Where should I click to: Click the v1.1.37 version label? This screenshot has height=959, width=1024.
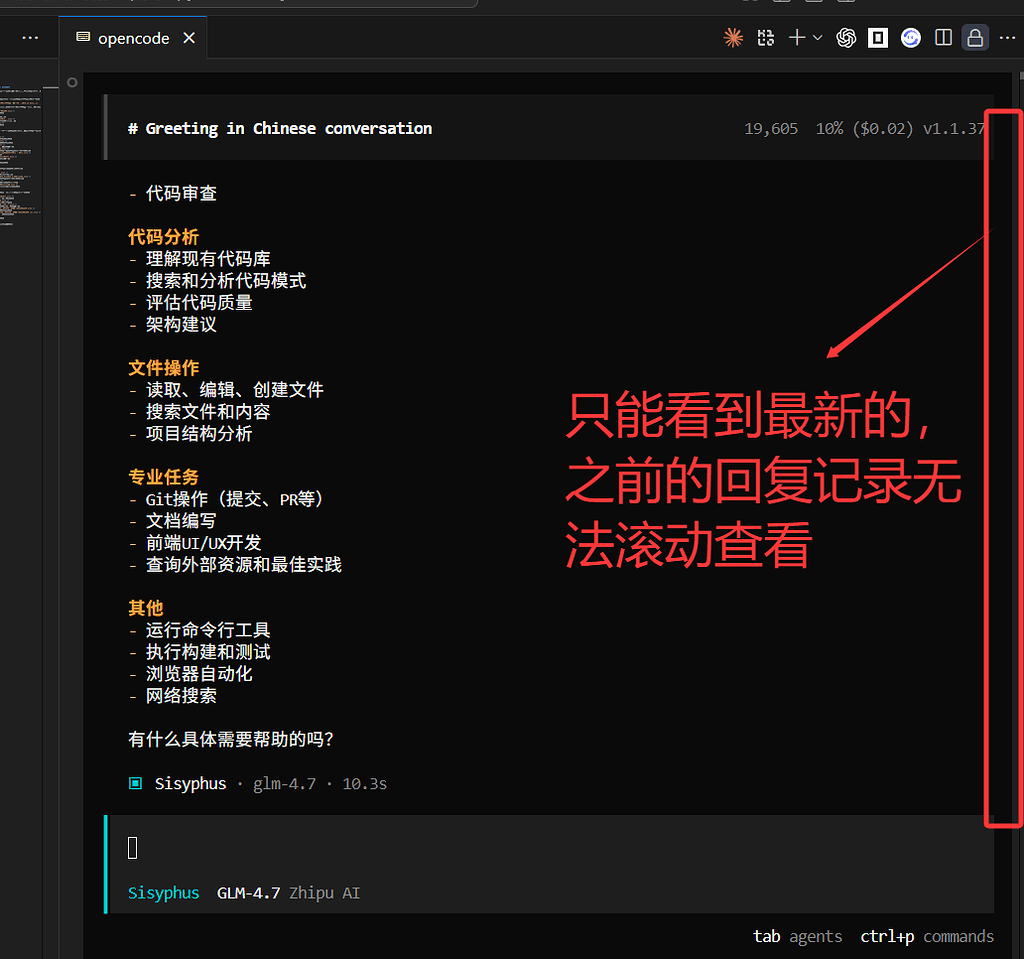(953, 129)
